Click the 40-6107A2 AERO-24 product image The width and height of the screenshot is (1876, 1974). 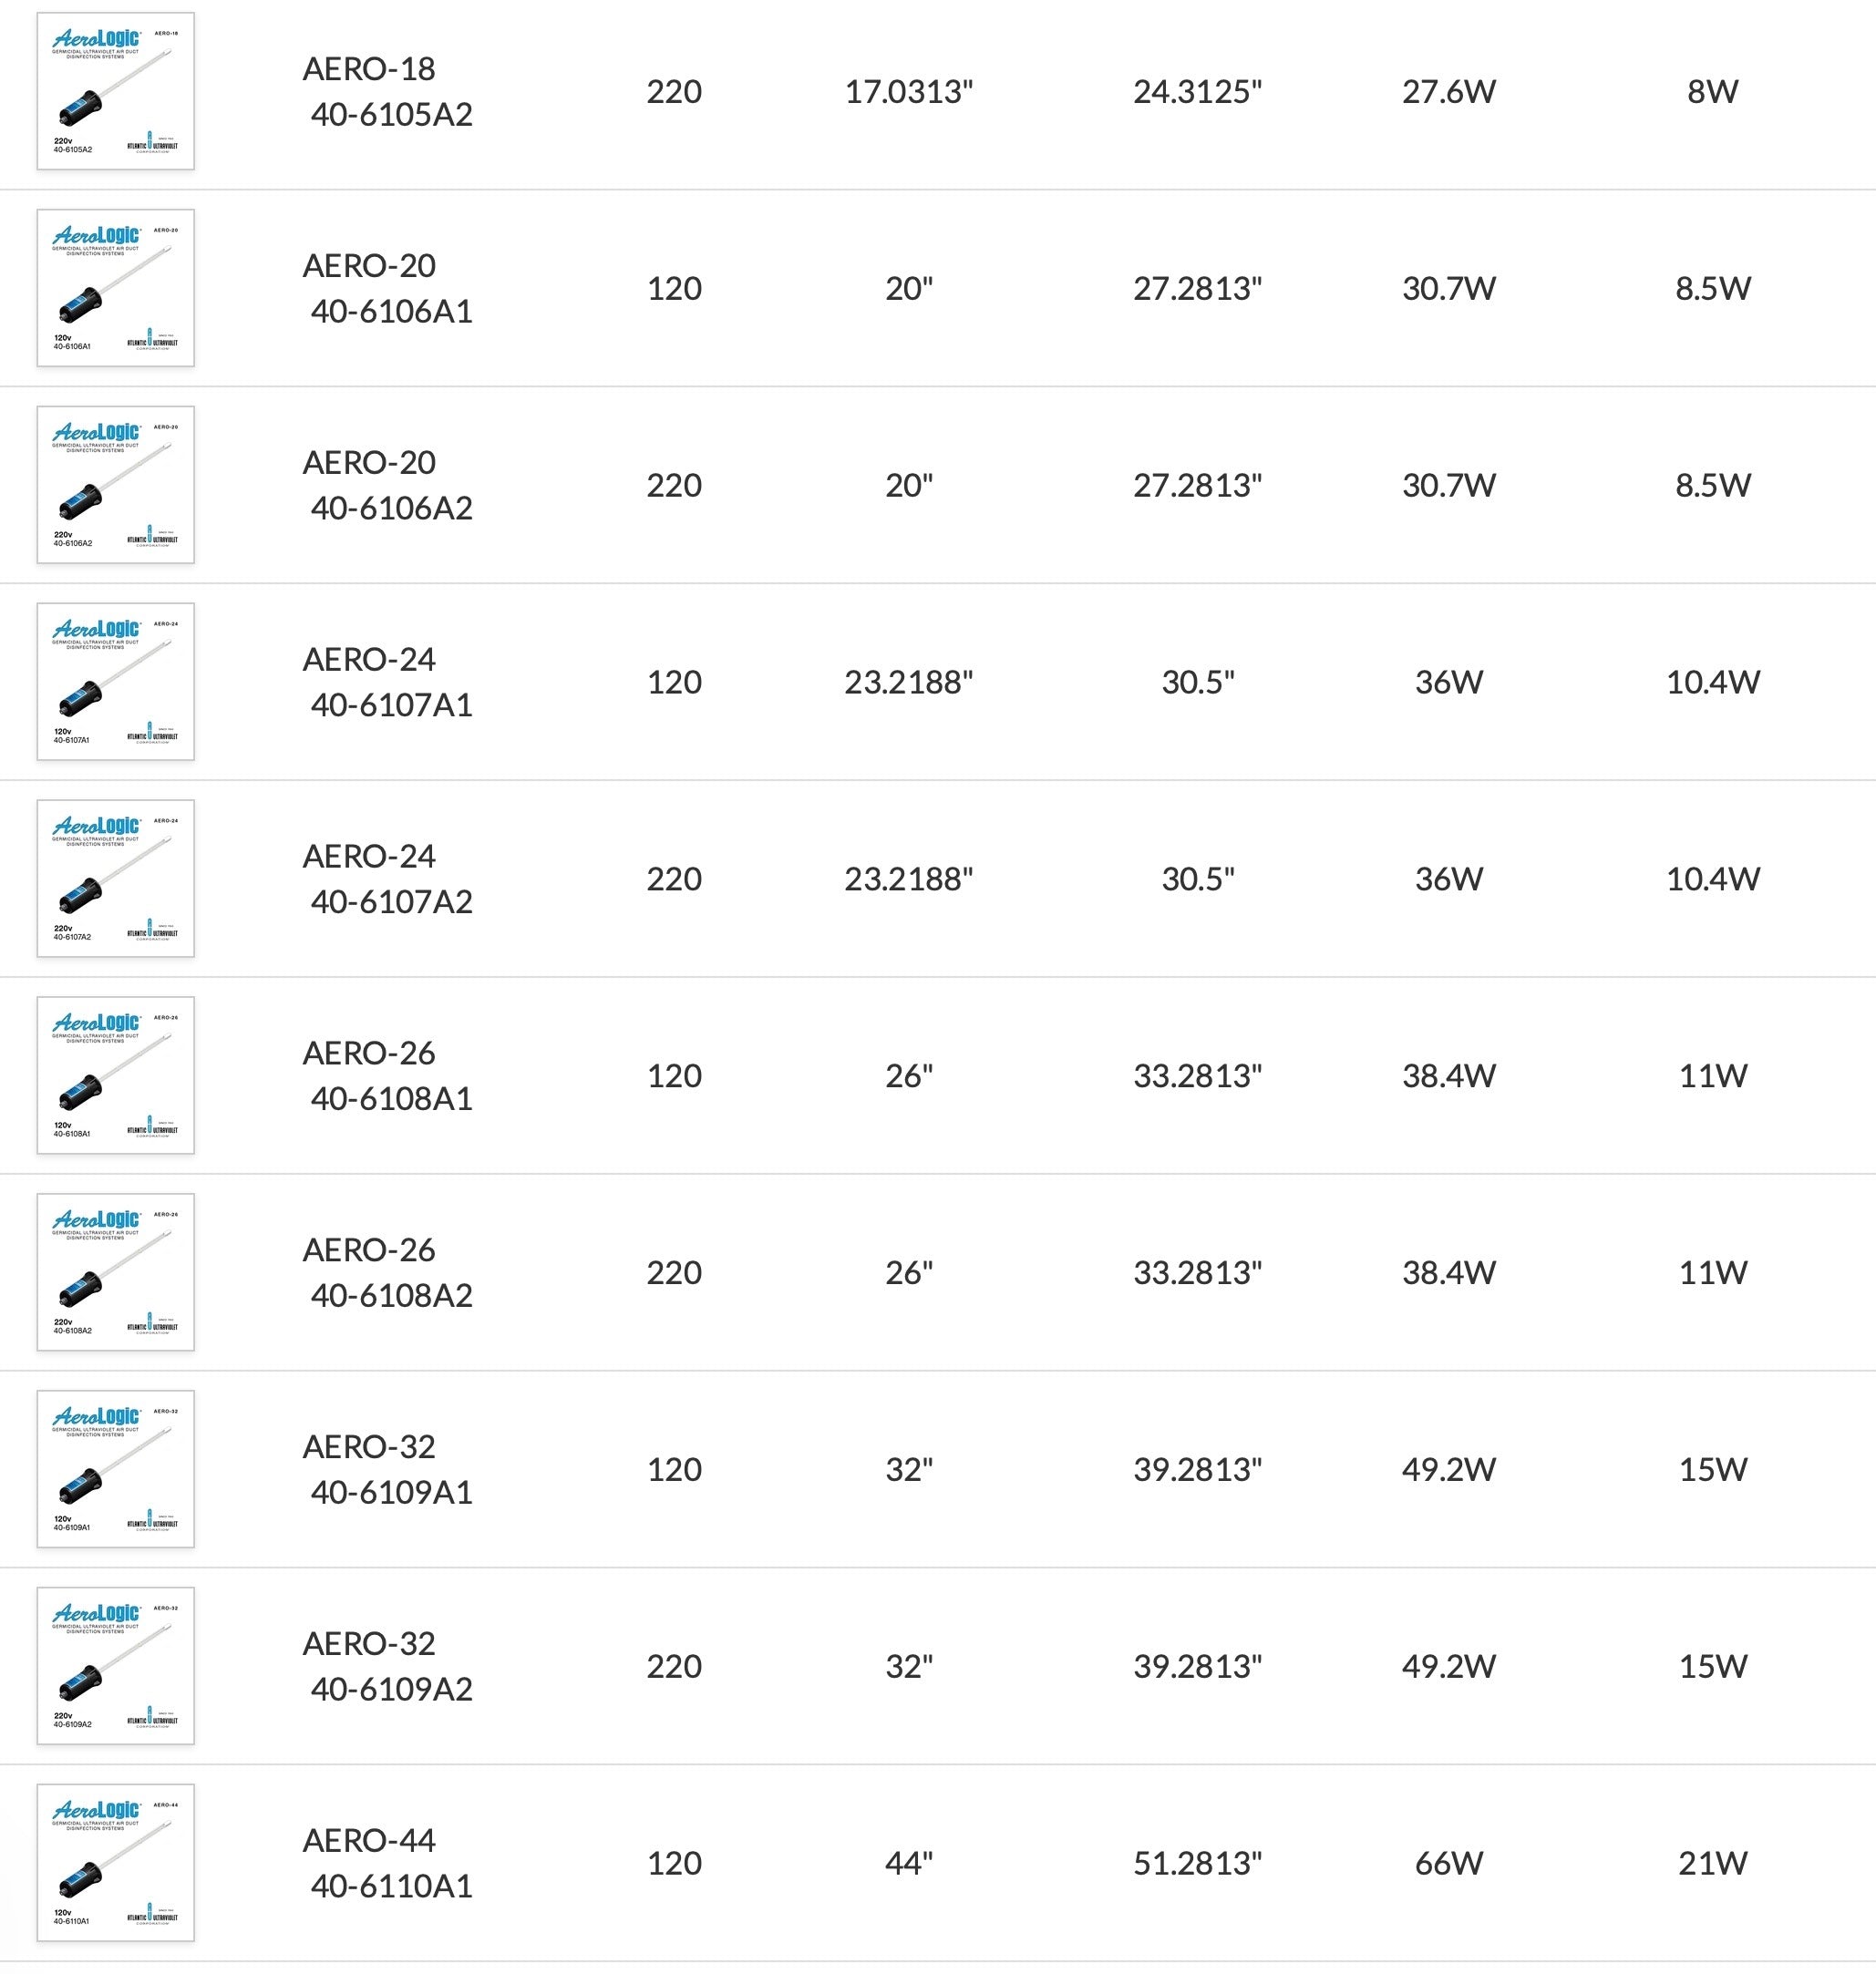(x=115, y=879)
